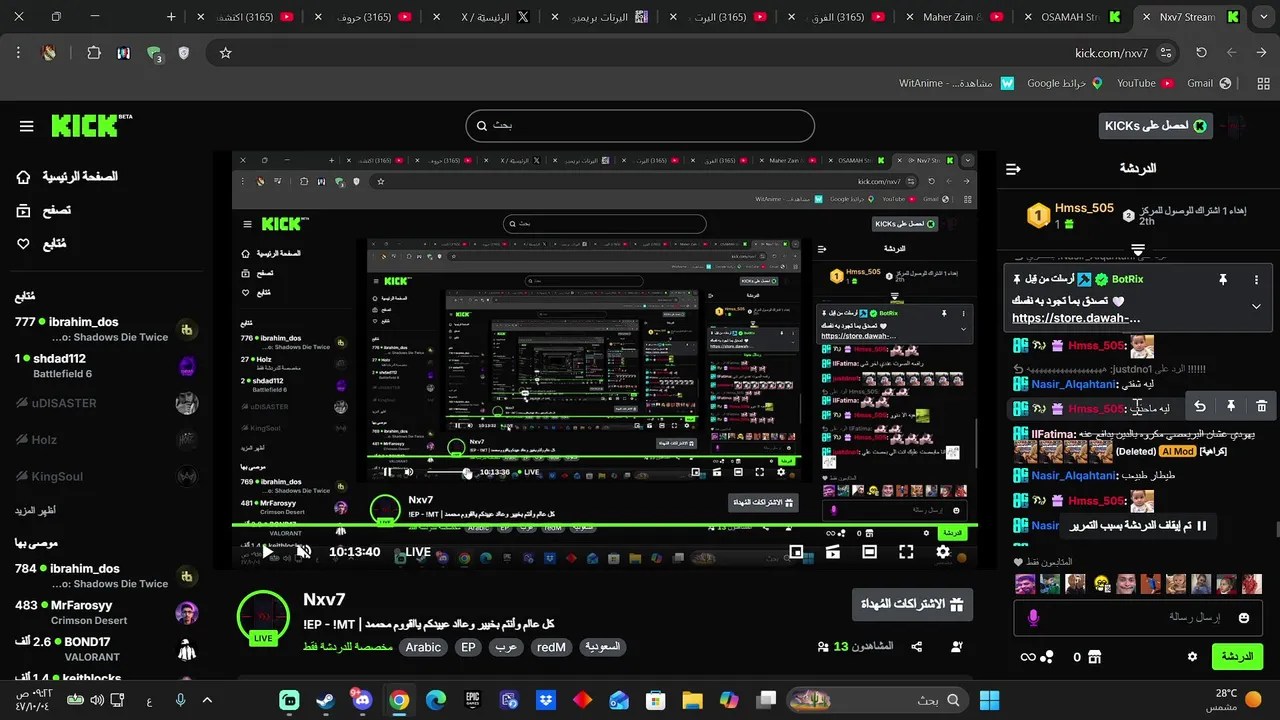Image resolution: width=1280 pixels, height=720 pixels.
Task: Open pinned message three-dot options
Action: 1256,280
